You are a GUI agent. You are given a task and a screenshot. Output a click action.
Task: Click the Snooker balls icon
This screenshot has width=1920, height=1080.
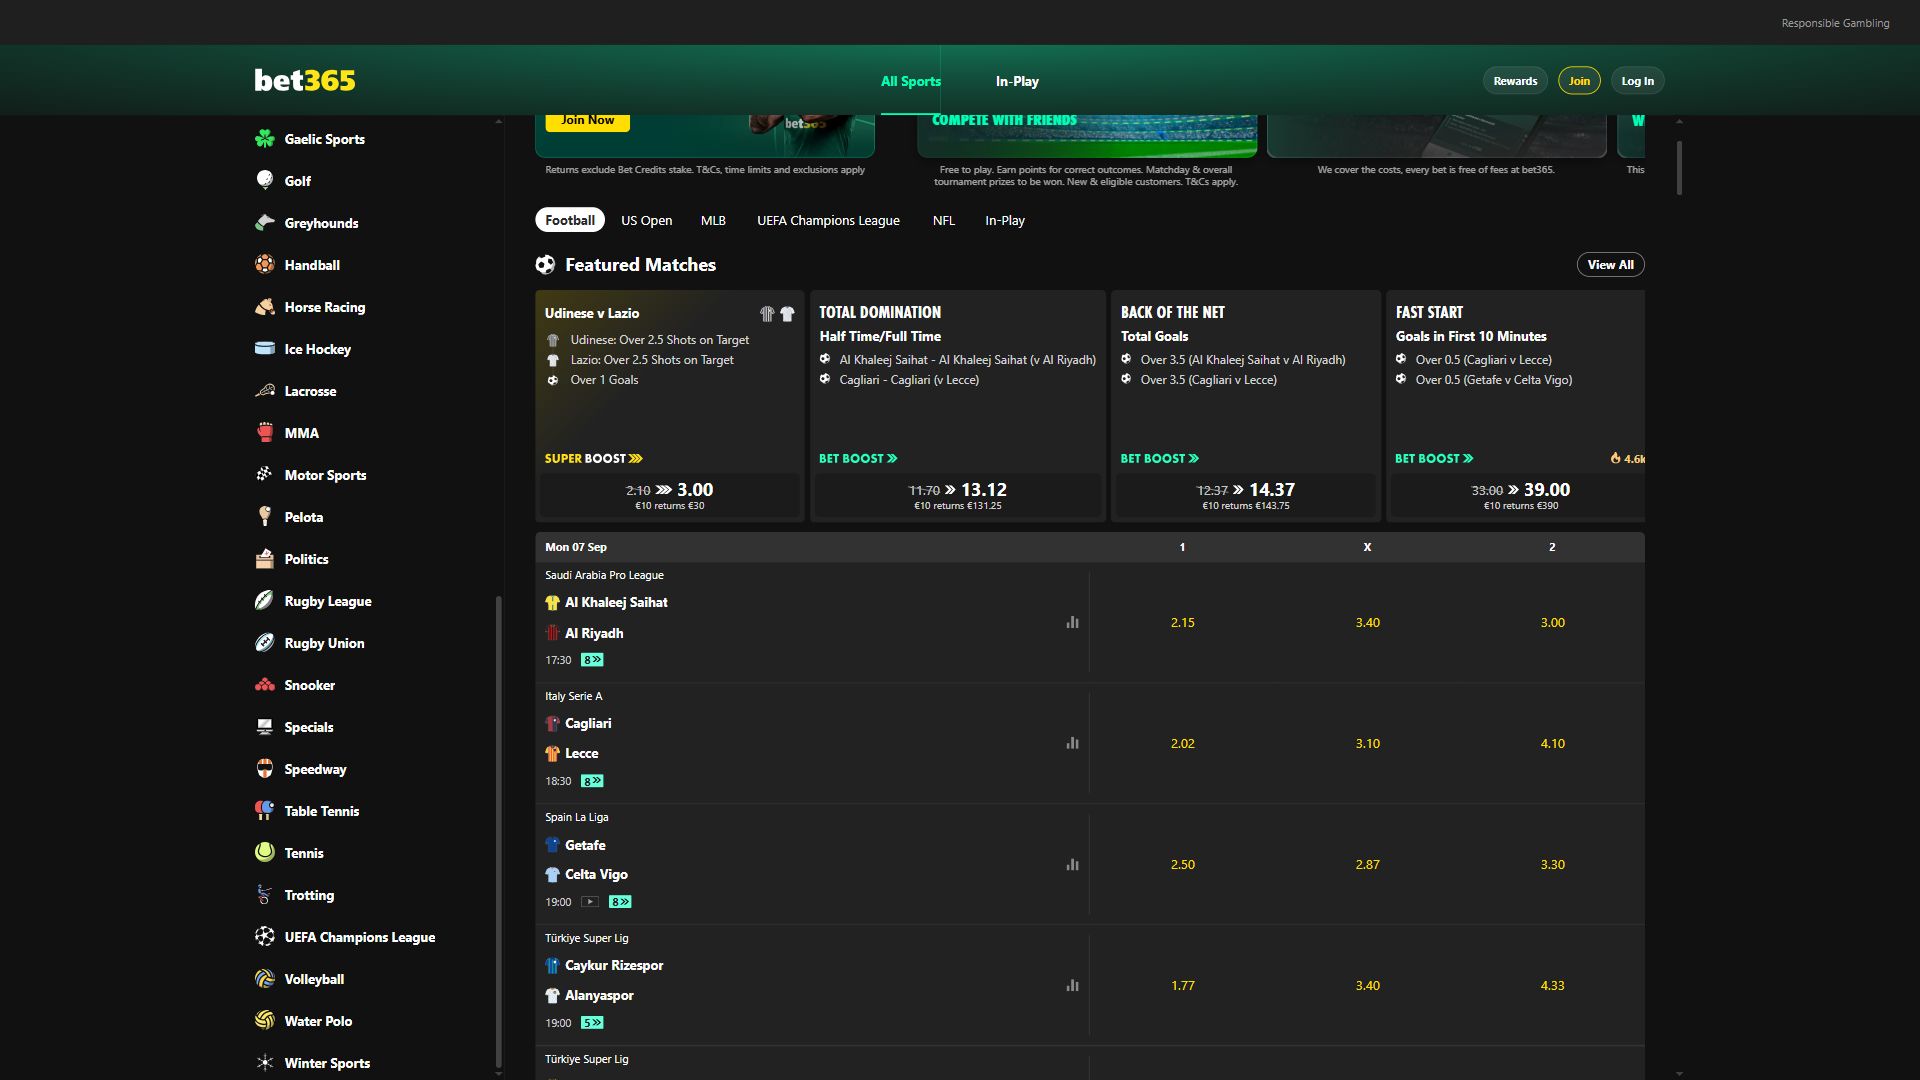point(264,685)
